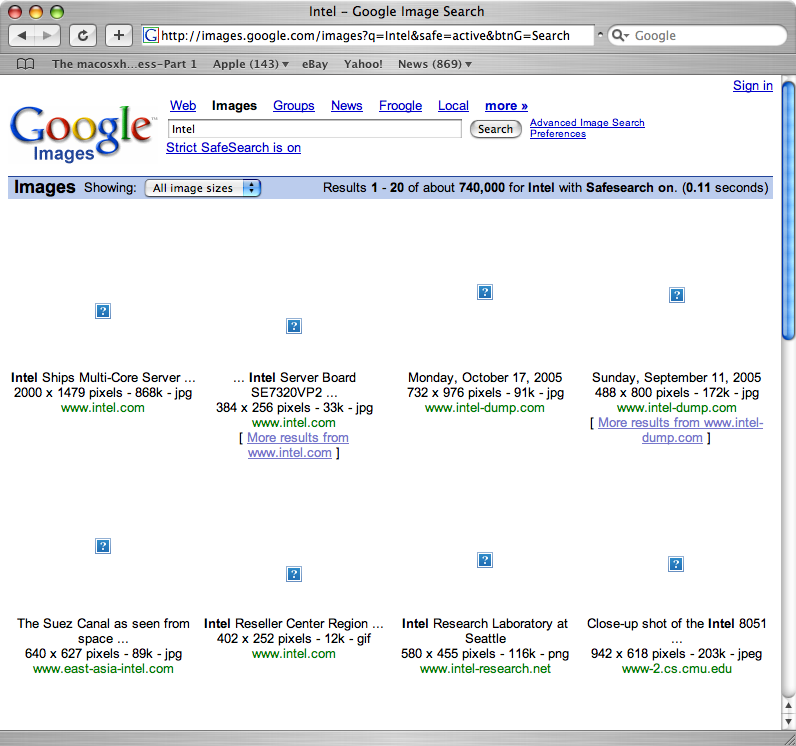Click www.intel.com under Intel Reseller Center Region
Image resolution: width=796 pixels, height=746 pixels.
click(294, 654)
